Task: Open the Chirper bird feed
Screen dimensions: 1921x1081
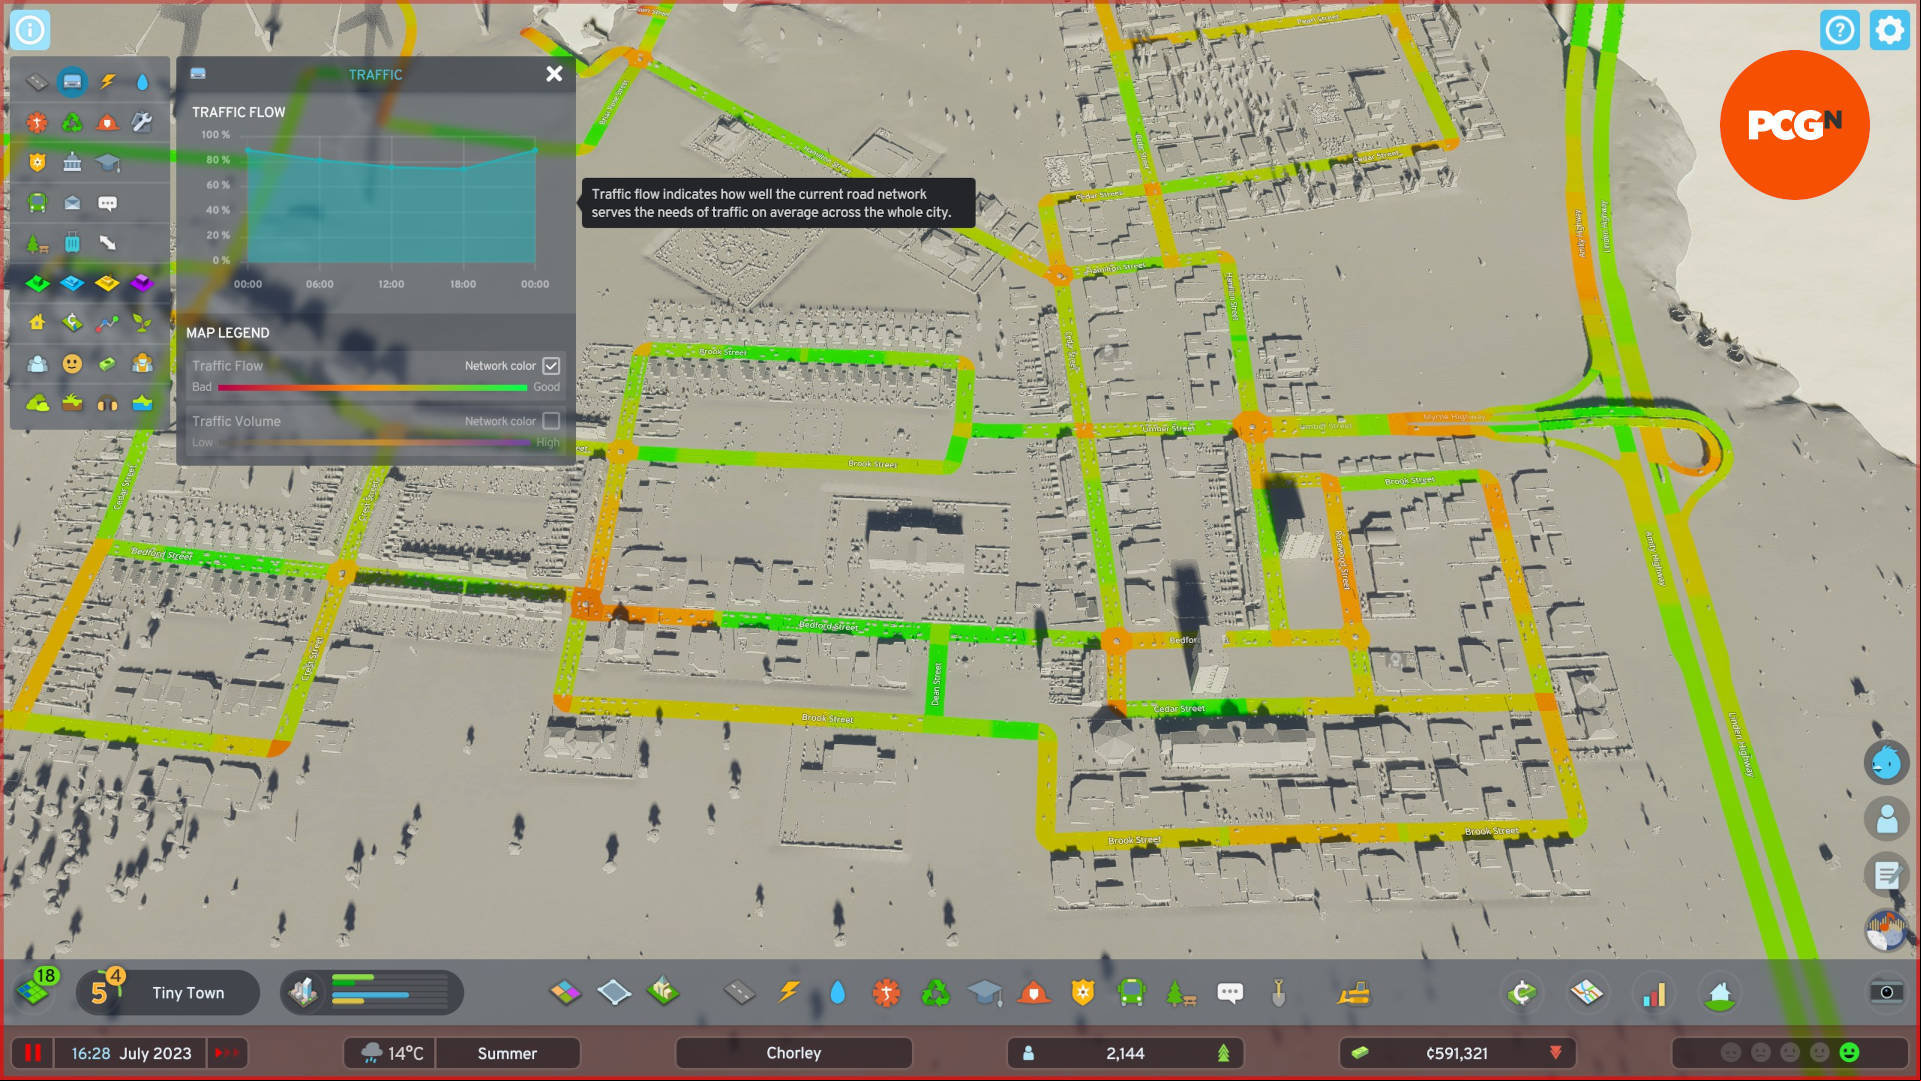Action: 1886,763
